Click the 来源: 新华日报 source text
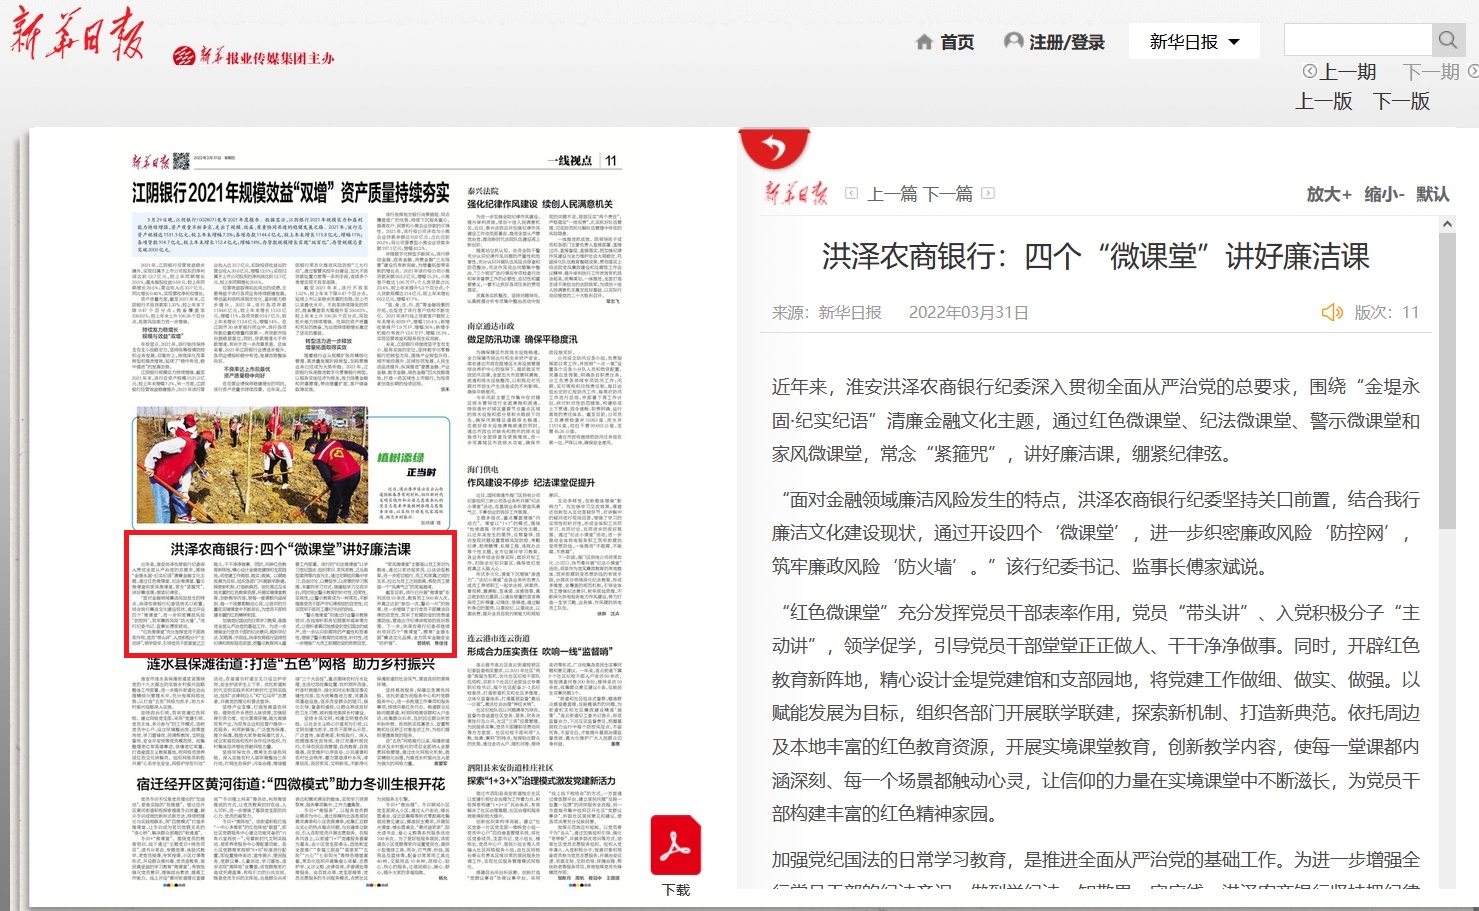 coord(827,312)
